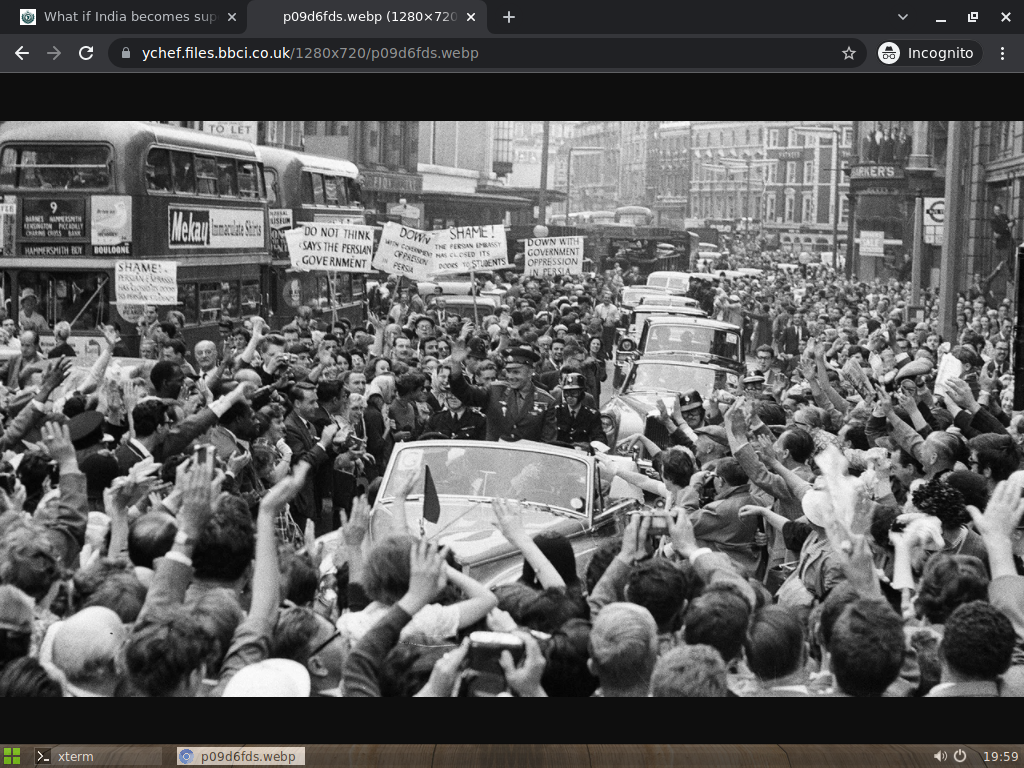Open the green applications menu in the taskbar
The width and height of the screenshot is (1024, 768).
click(12, 756)
